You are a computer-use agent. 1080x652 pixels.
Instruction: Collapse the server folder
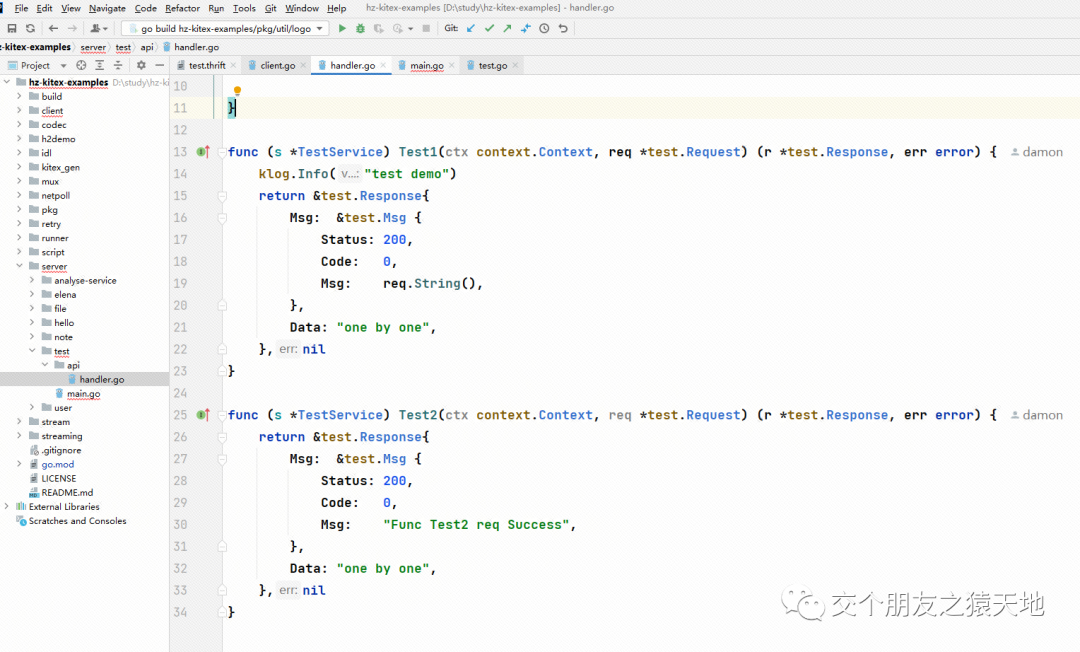19,266
